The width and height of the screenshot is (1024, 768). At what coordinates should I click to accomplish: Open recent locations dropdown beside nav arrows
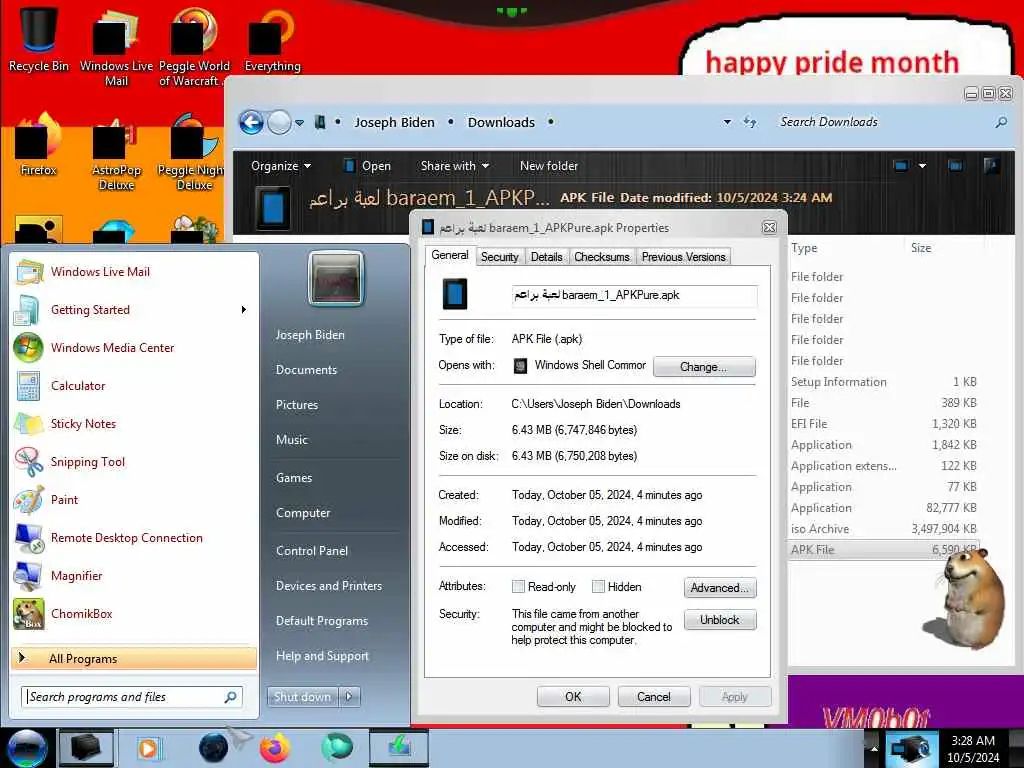(299, 123)
